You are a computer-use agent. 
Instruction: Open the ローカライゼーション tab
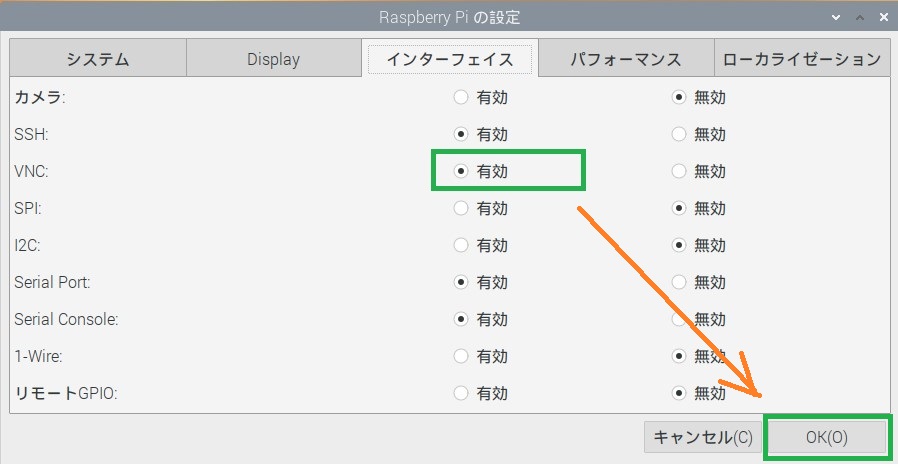point(802,59)
